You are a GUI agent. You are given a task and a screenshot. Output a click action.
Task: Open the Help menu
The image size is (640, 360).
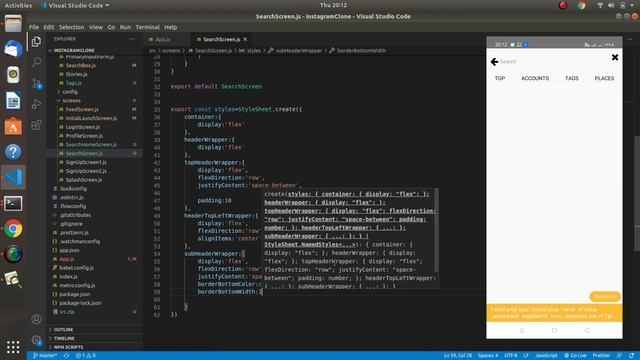pyautogui.click(x=171, y=27)
